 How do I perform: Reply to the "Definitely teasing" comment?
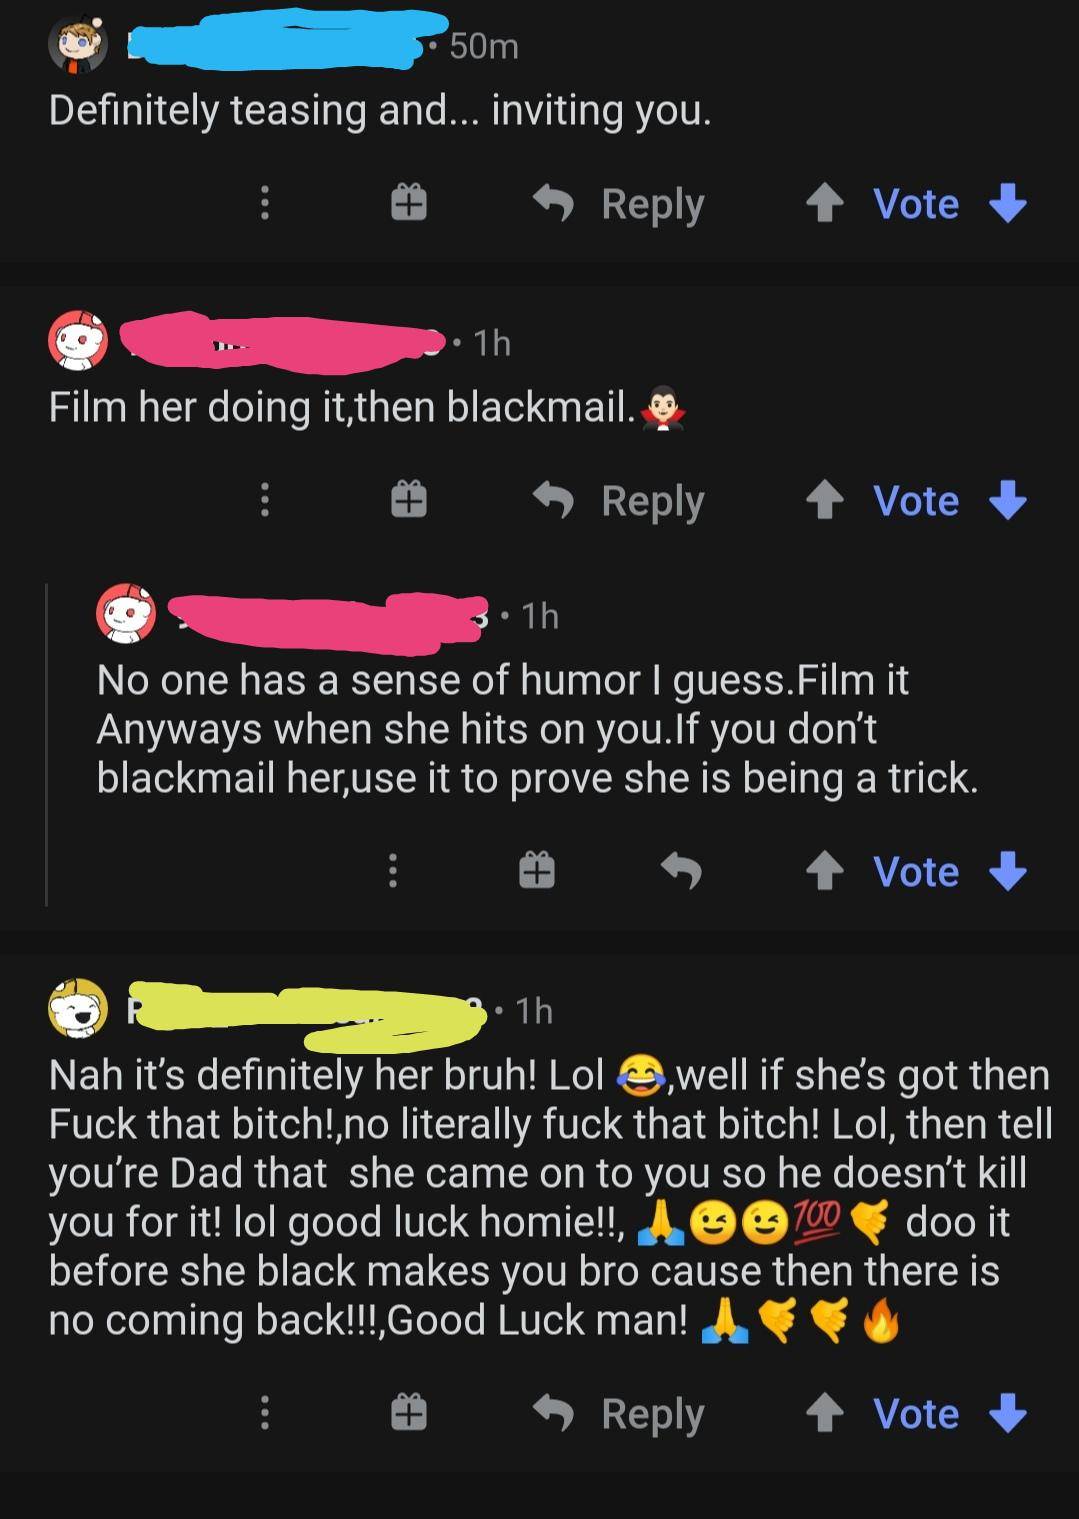pos(619,204)
